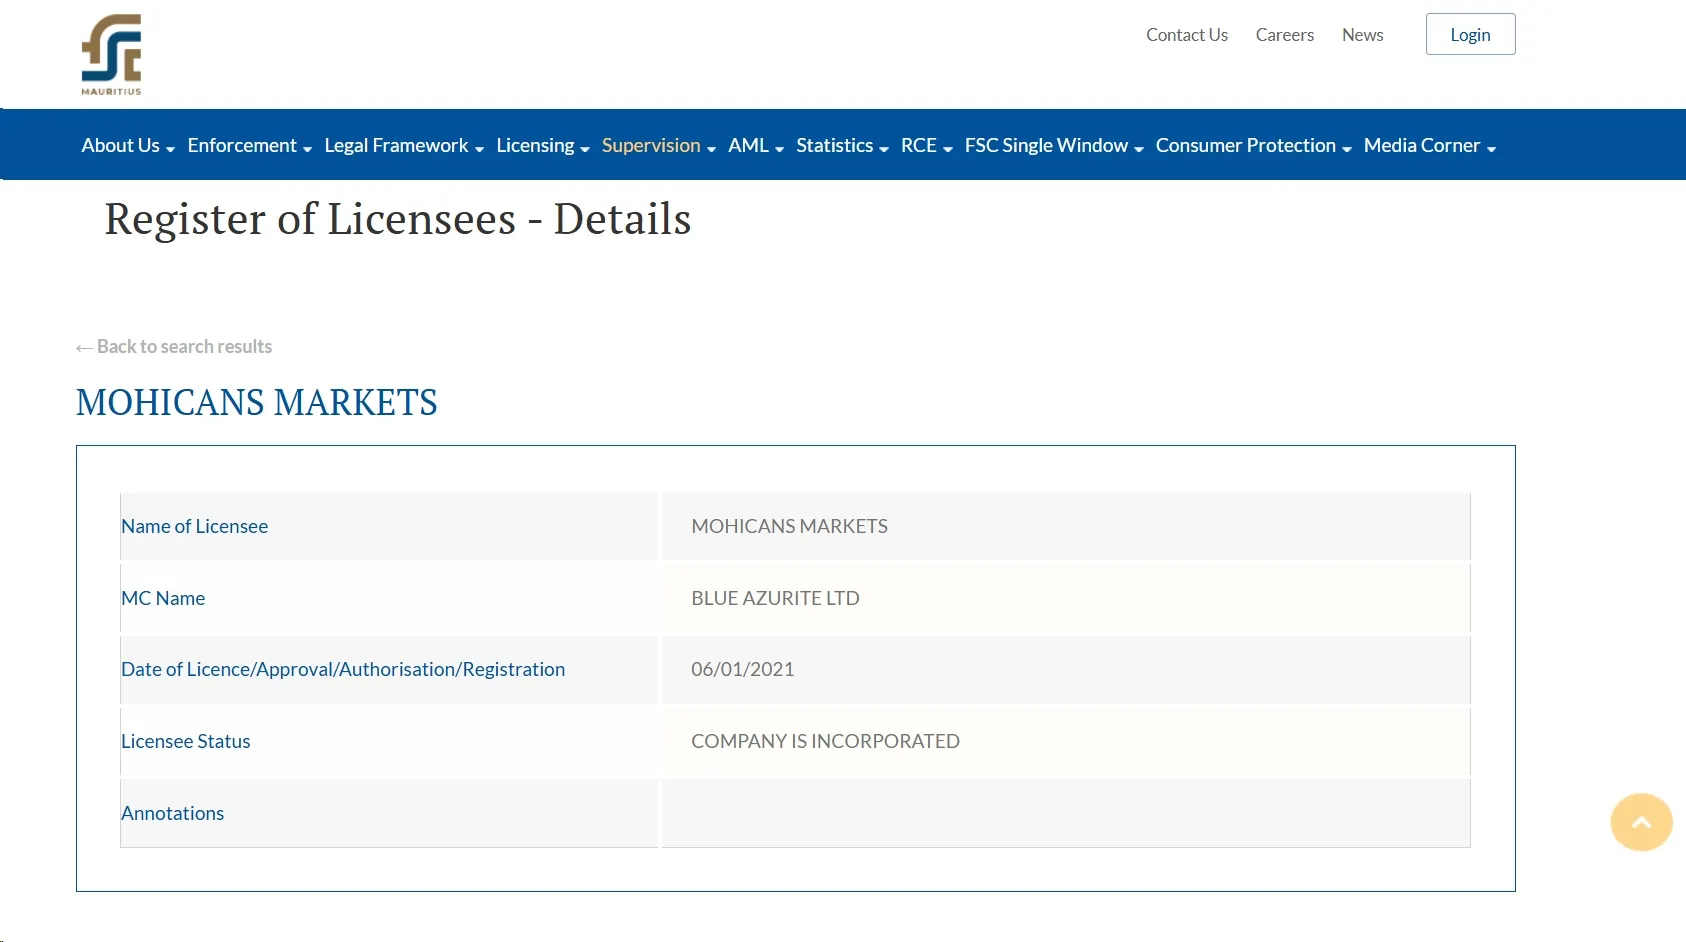Expand the About Us menu
Image resolution: width=1686 pixels, height=942 pixels.
(128, 146)
